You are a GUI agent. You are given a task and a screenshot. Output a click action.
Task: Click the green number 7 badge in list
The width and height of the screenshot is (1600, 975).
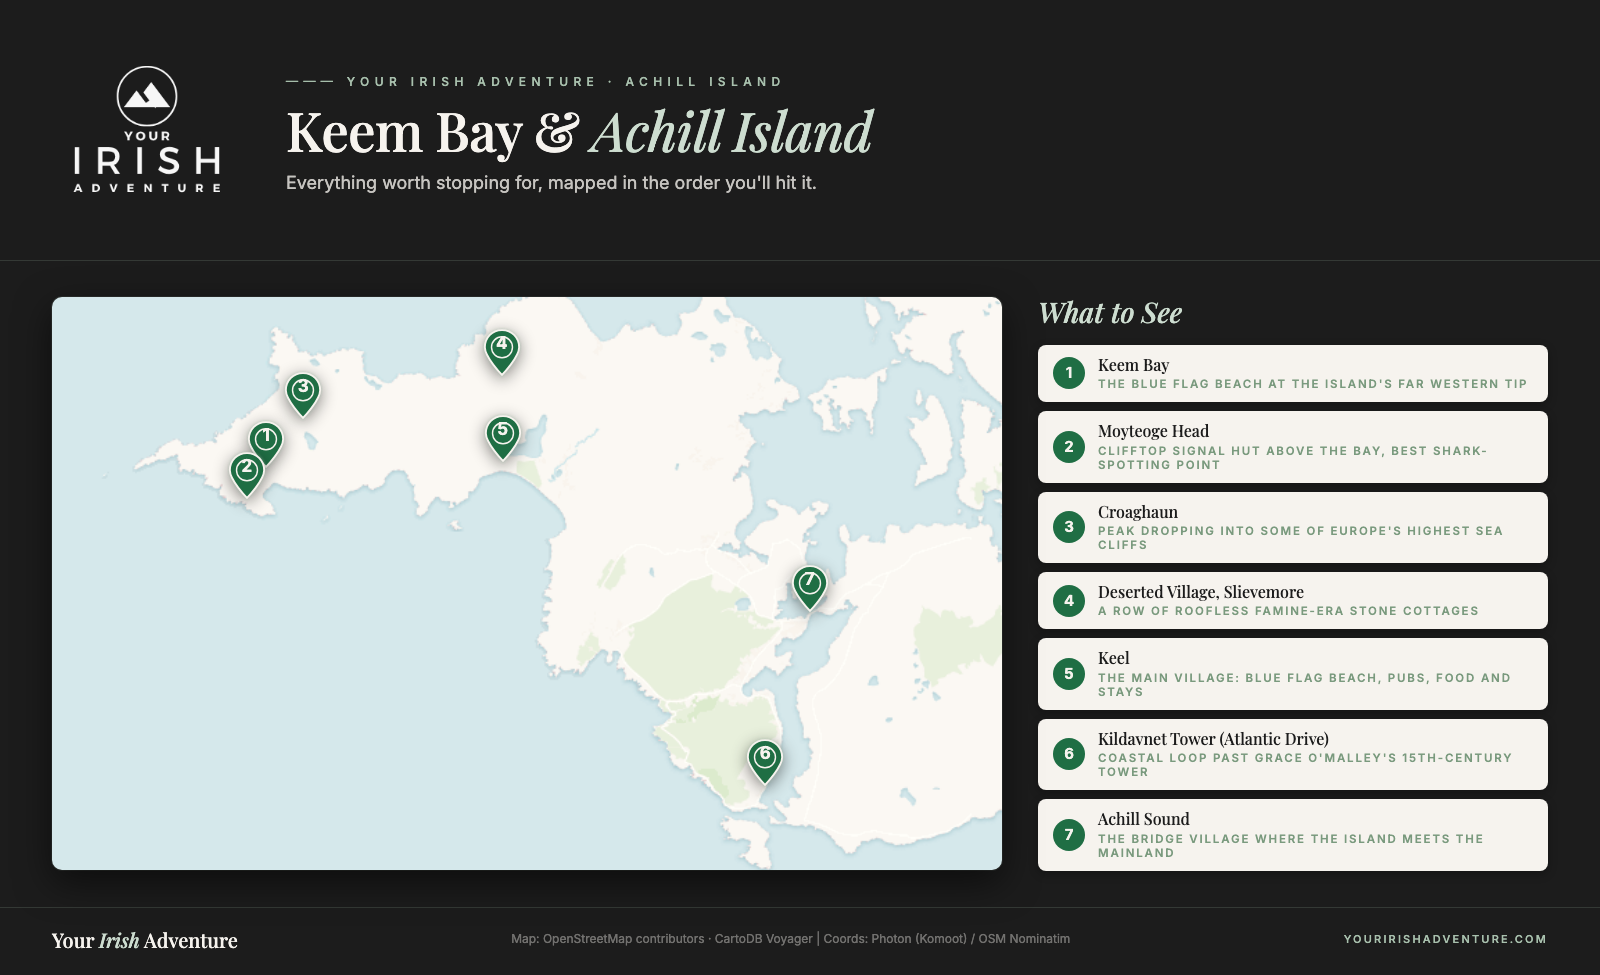(x=1069, y=835)
